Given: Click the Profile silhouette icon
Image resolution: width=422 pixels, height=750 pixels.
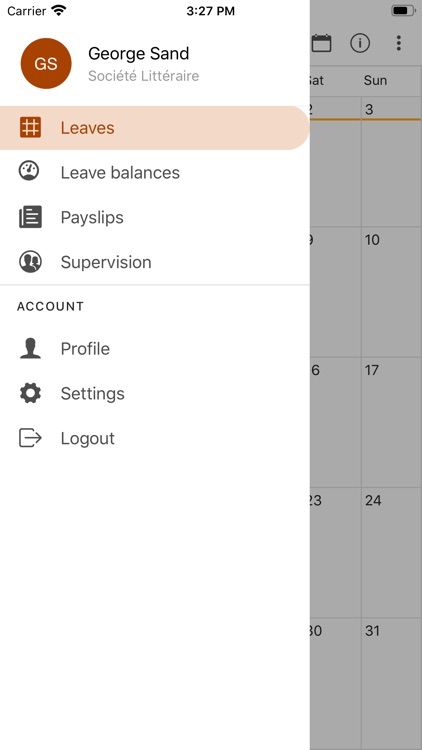Looking at the screenshot, I should click(30, 348).
